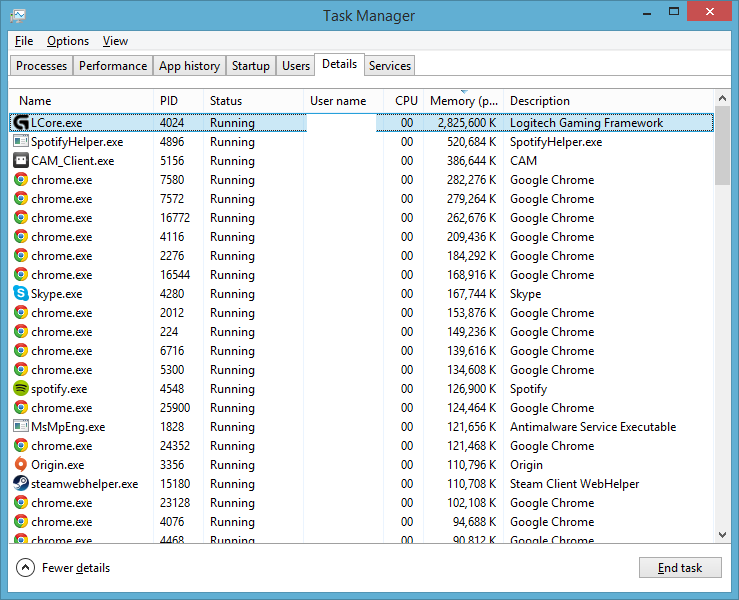Select the Details tab

pyautogui.click(x=339, y=64)
